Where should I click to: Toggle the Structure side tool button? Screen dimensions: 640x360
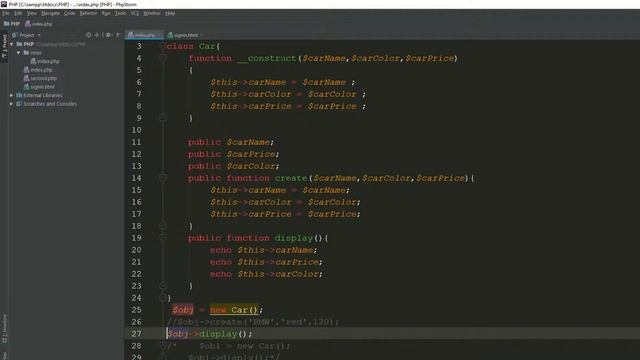[4, 329]
